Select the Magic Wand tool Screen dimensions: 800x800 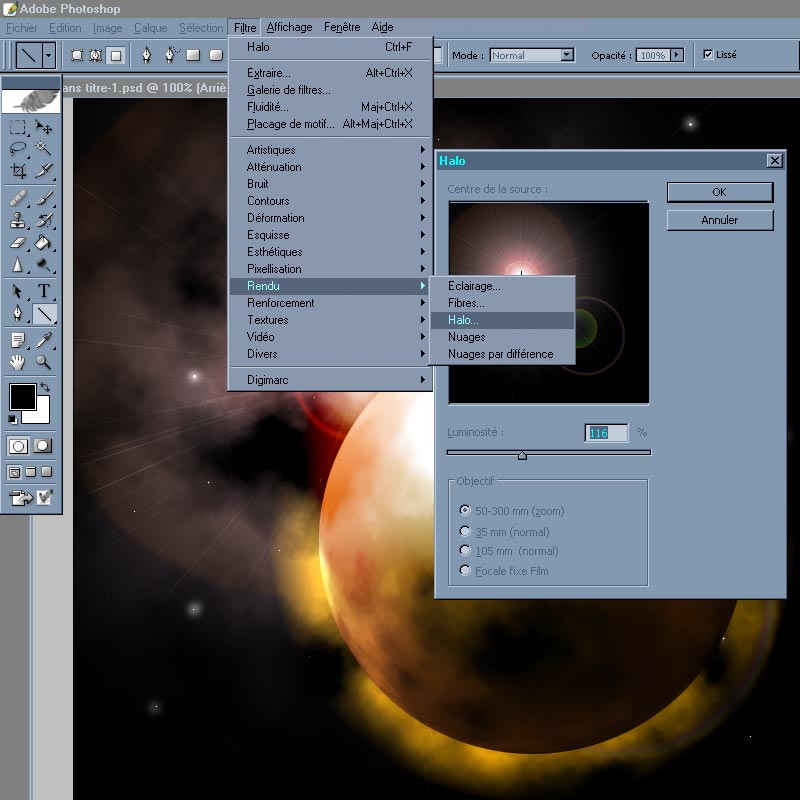(x=44, y=148)
